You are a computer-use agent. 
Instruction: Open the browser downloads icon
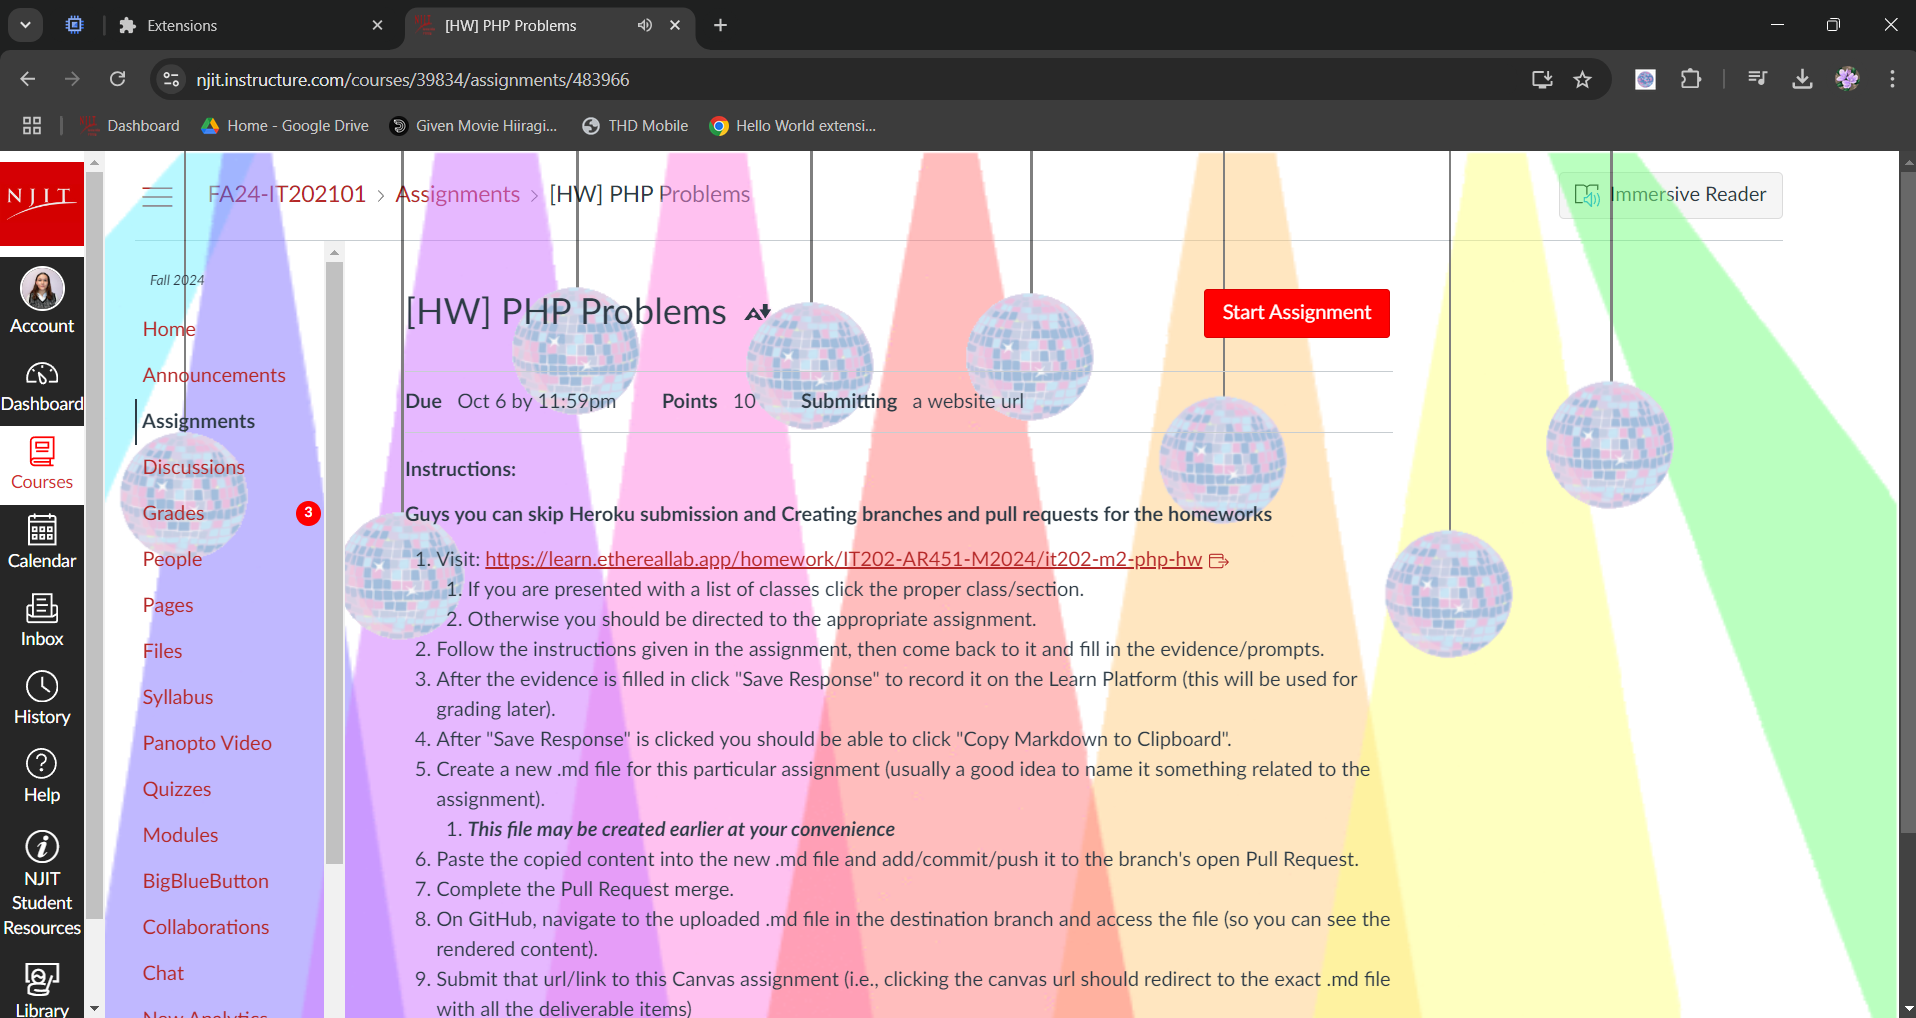tap(1802, 79)
